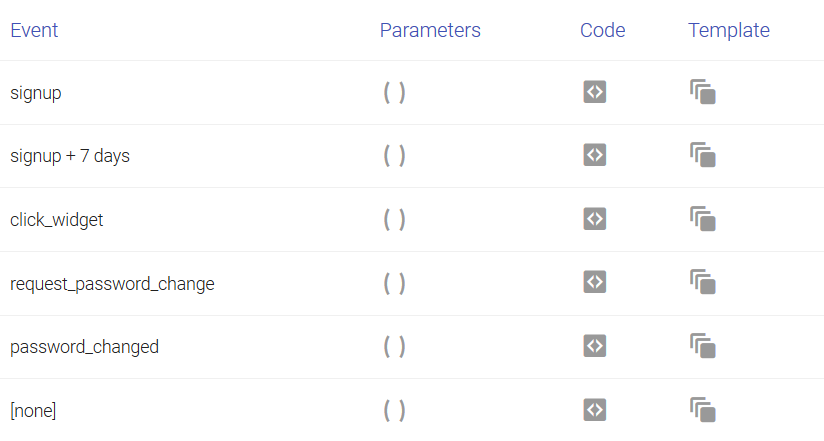This screenshot has width=824, height=441.
Task: Sort by the Event column header
Action: pos(34,30)
